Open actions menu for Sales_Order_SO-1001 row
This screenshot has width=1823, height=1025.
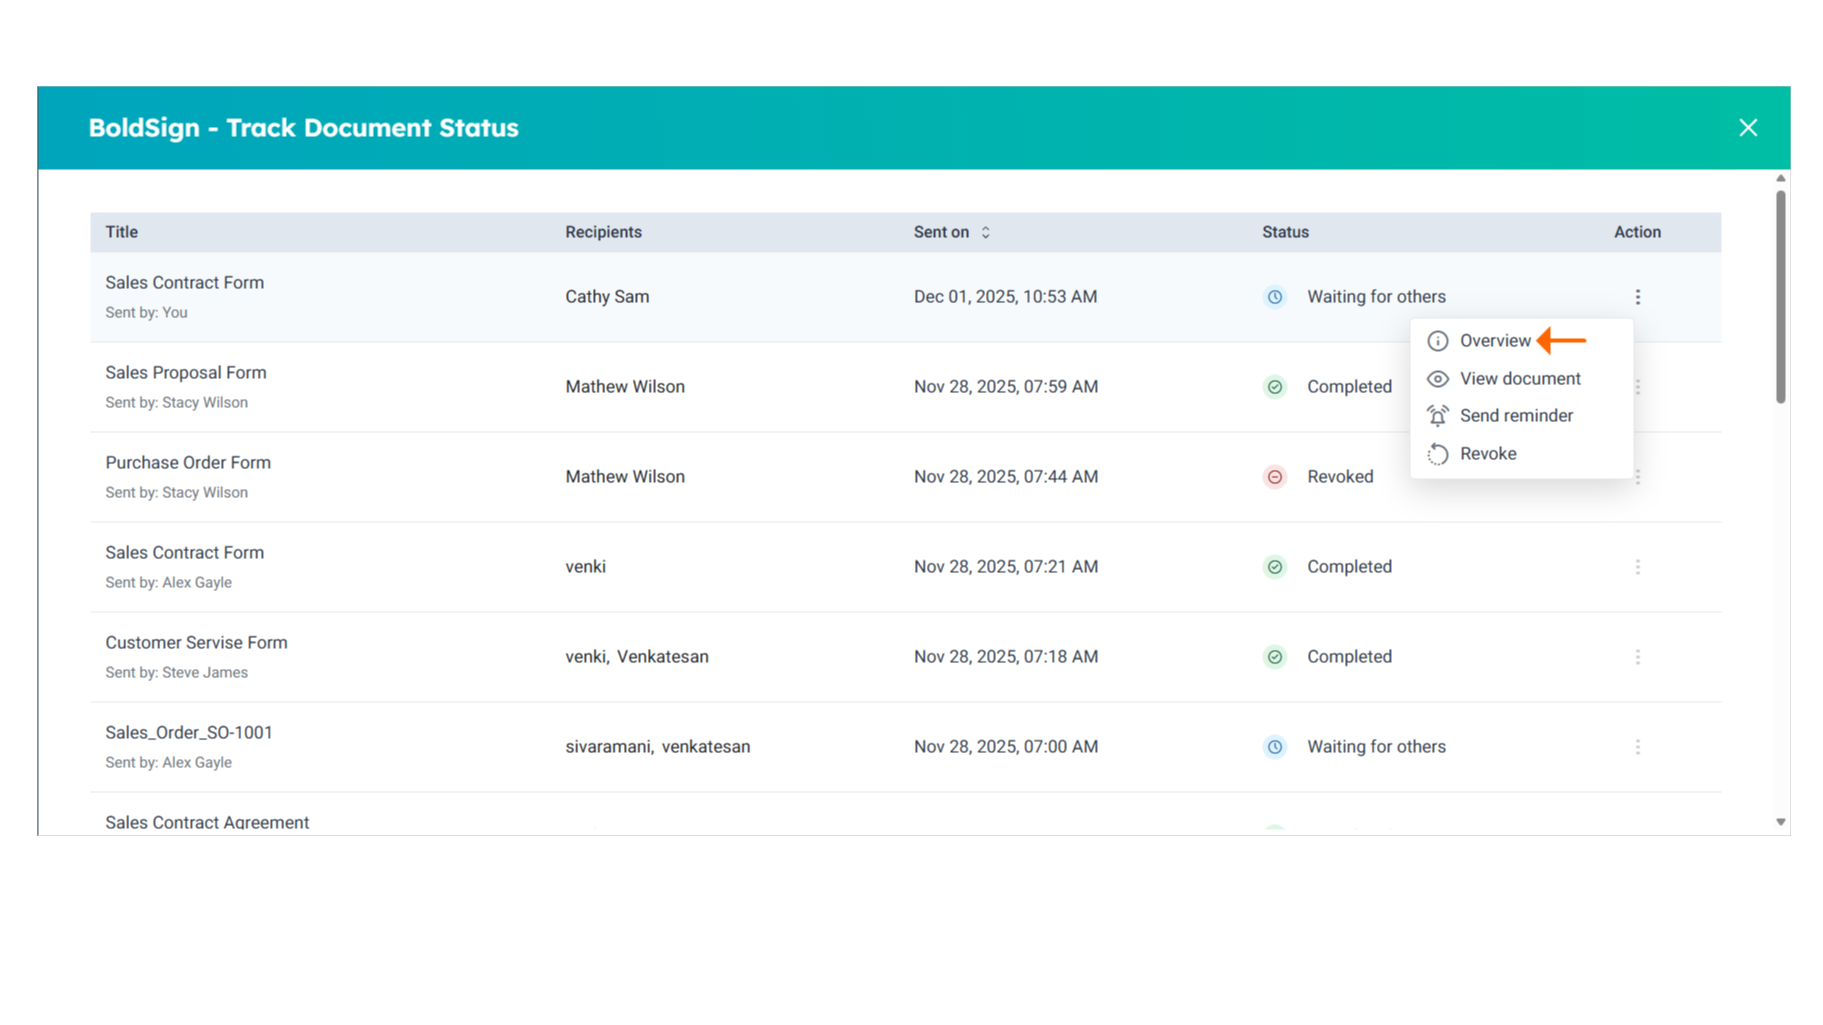pos(1637,747)
